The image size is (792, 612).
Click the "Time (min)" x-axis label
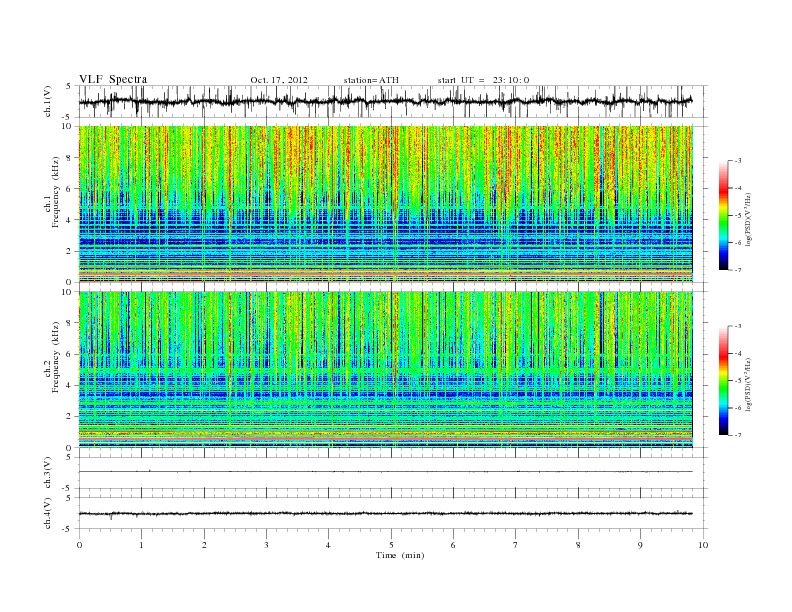coord(400,555)
